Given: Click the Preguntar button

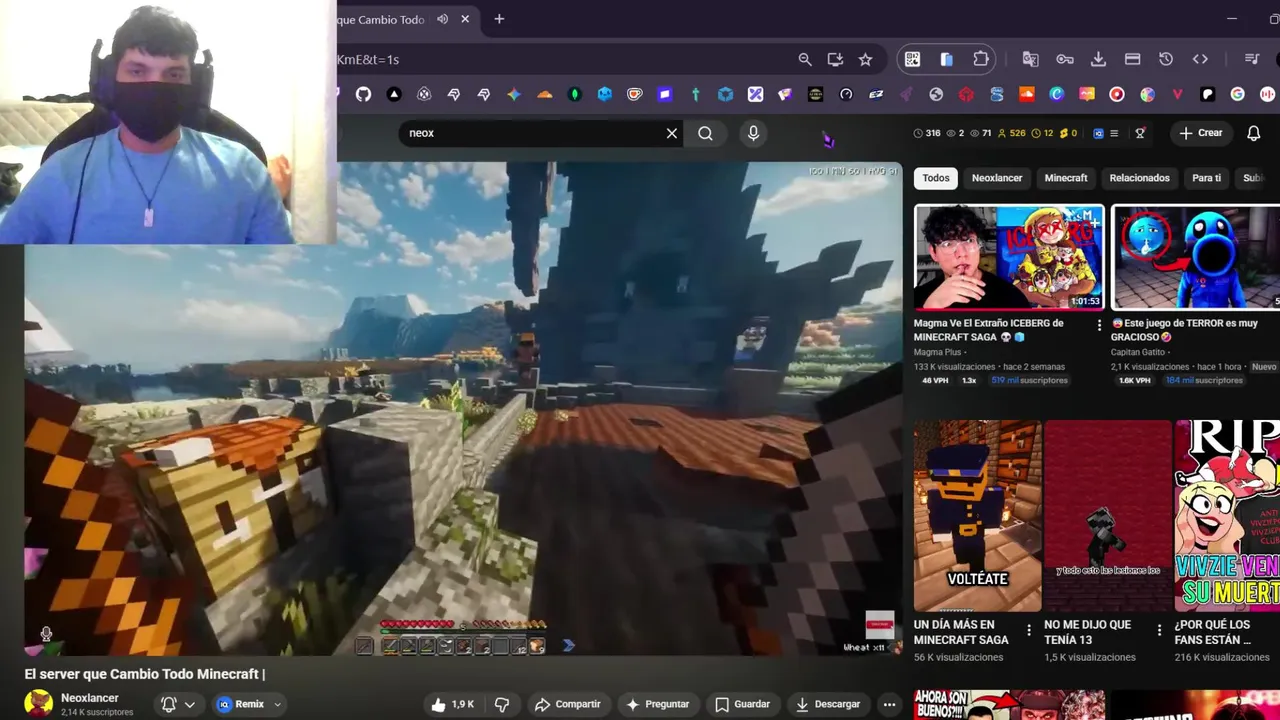Looking at the screenshot, I should [x=657, y=704].
